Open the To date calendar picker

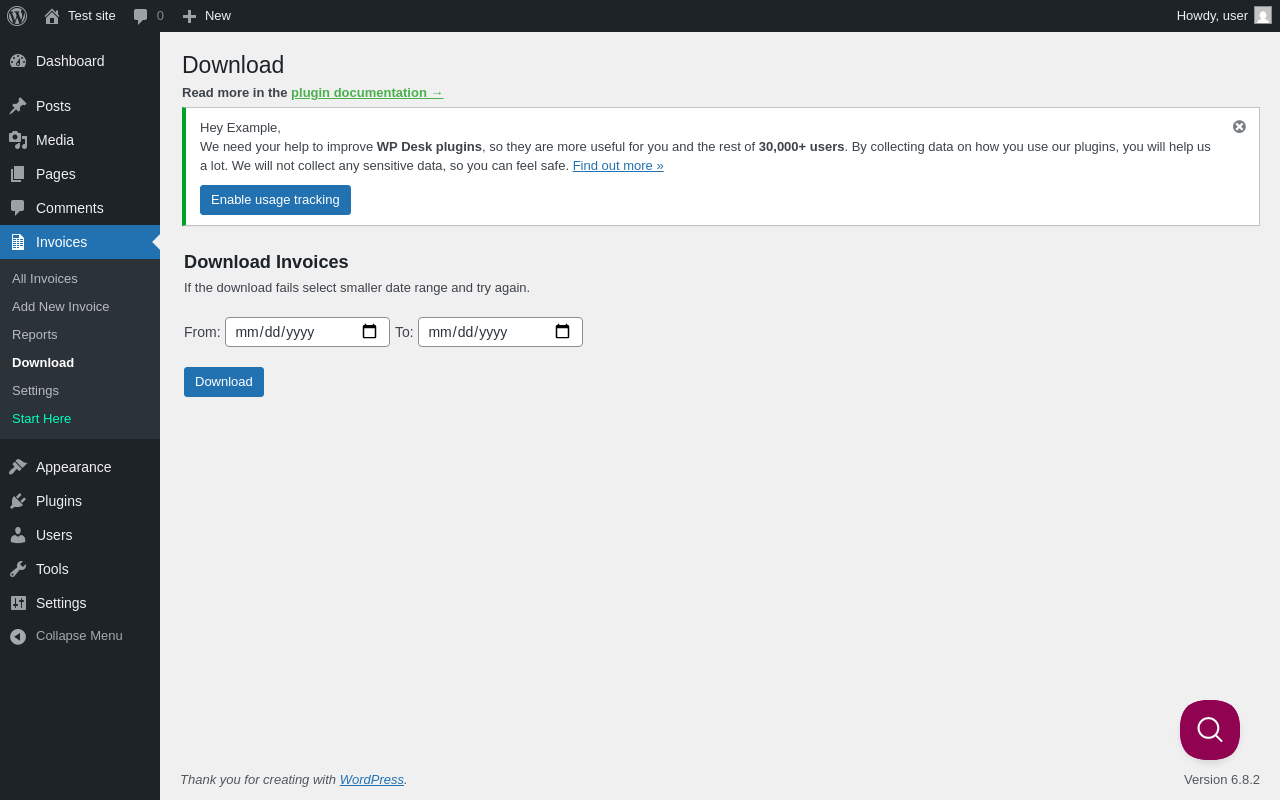point(562,332)
